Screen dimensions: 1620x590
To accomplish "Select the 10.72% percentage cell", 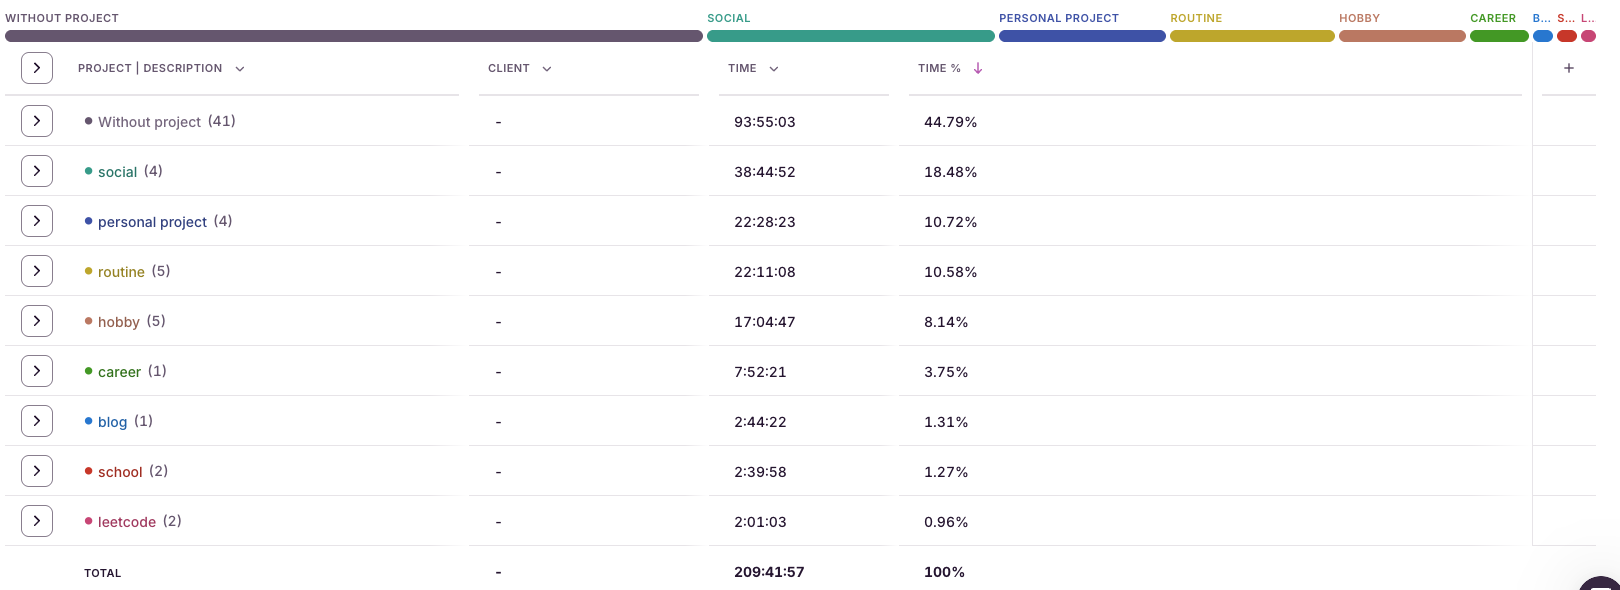I will (x=951, y=222).
